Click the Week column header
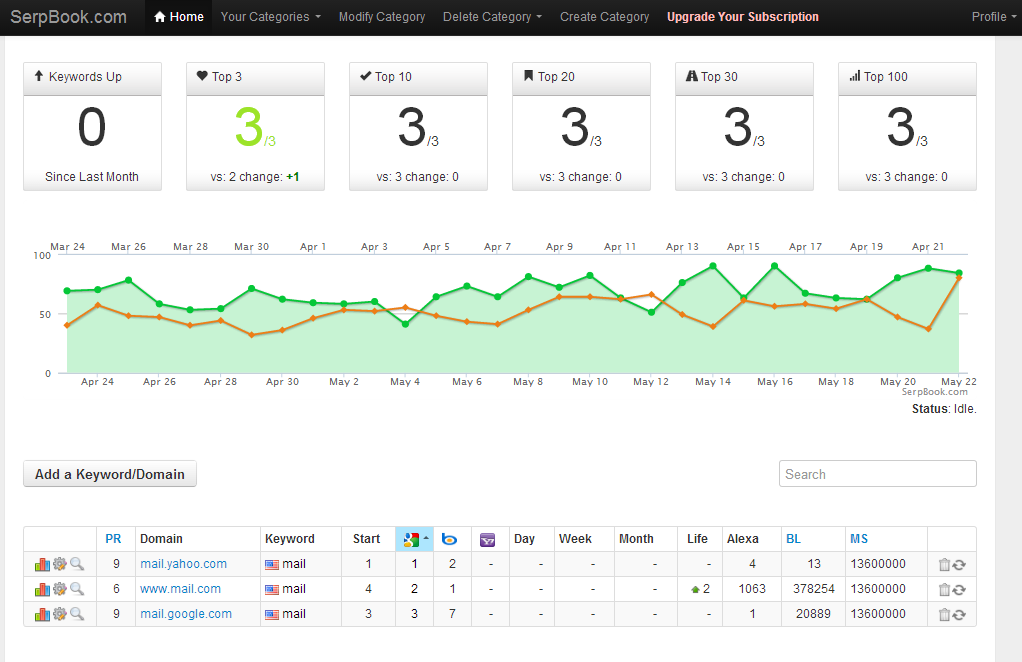Viewport: 1022px width, 662px height. [x=575, y=539]
